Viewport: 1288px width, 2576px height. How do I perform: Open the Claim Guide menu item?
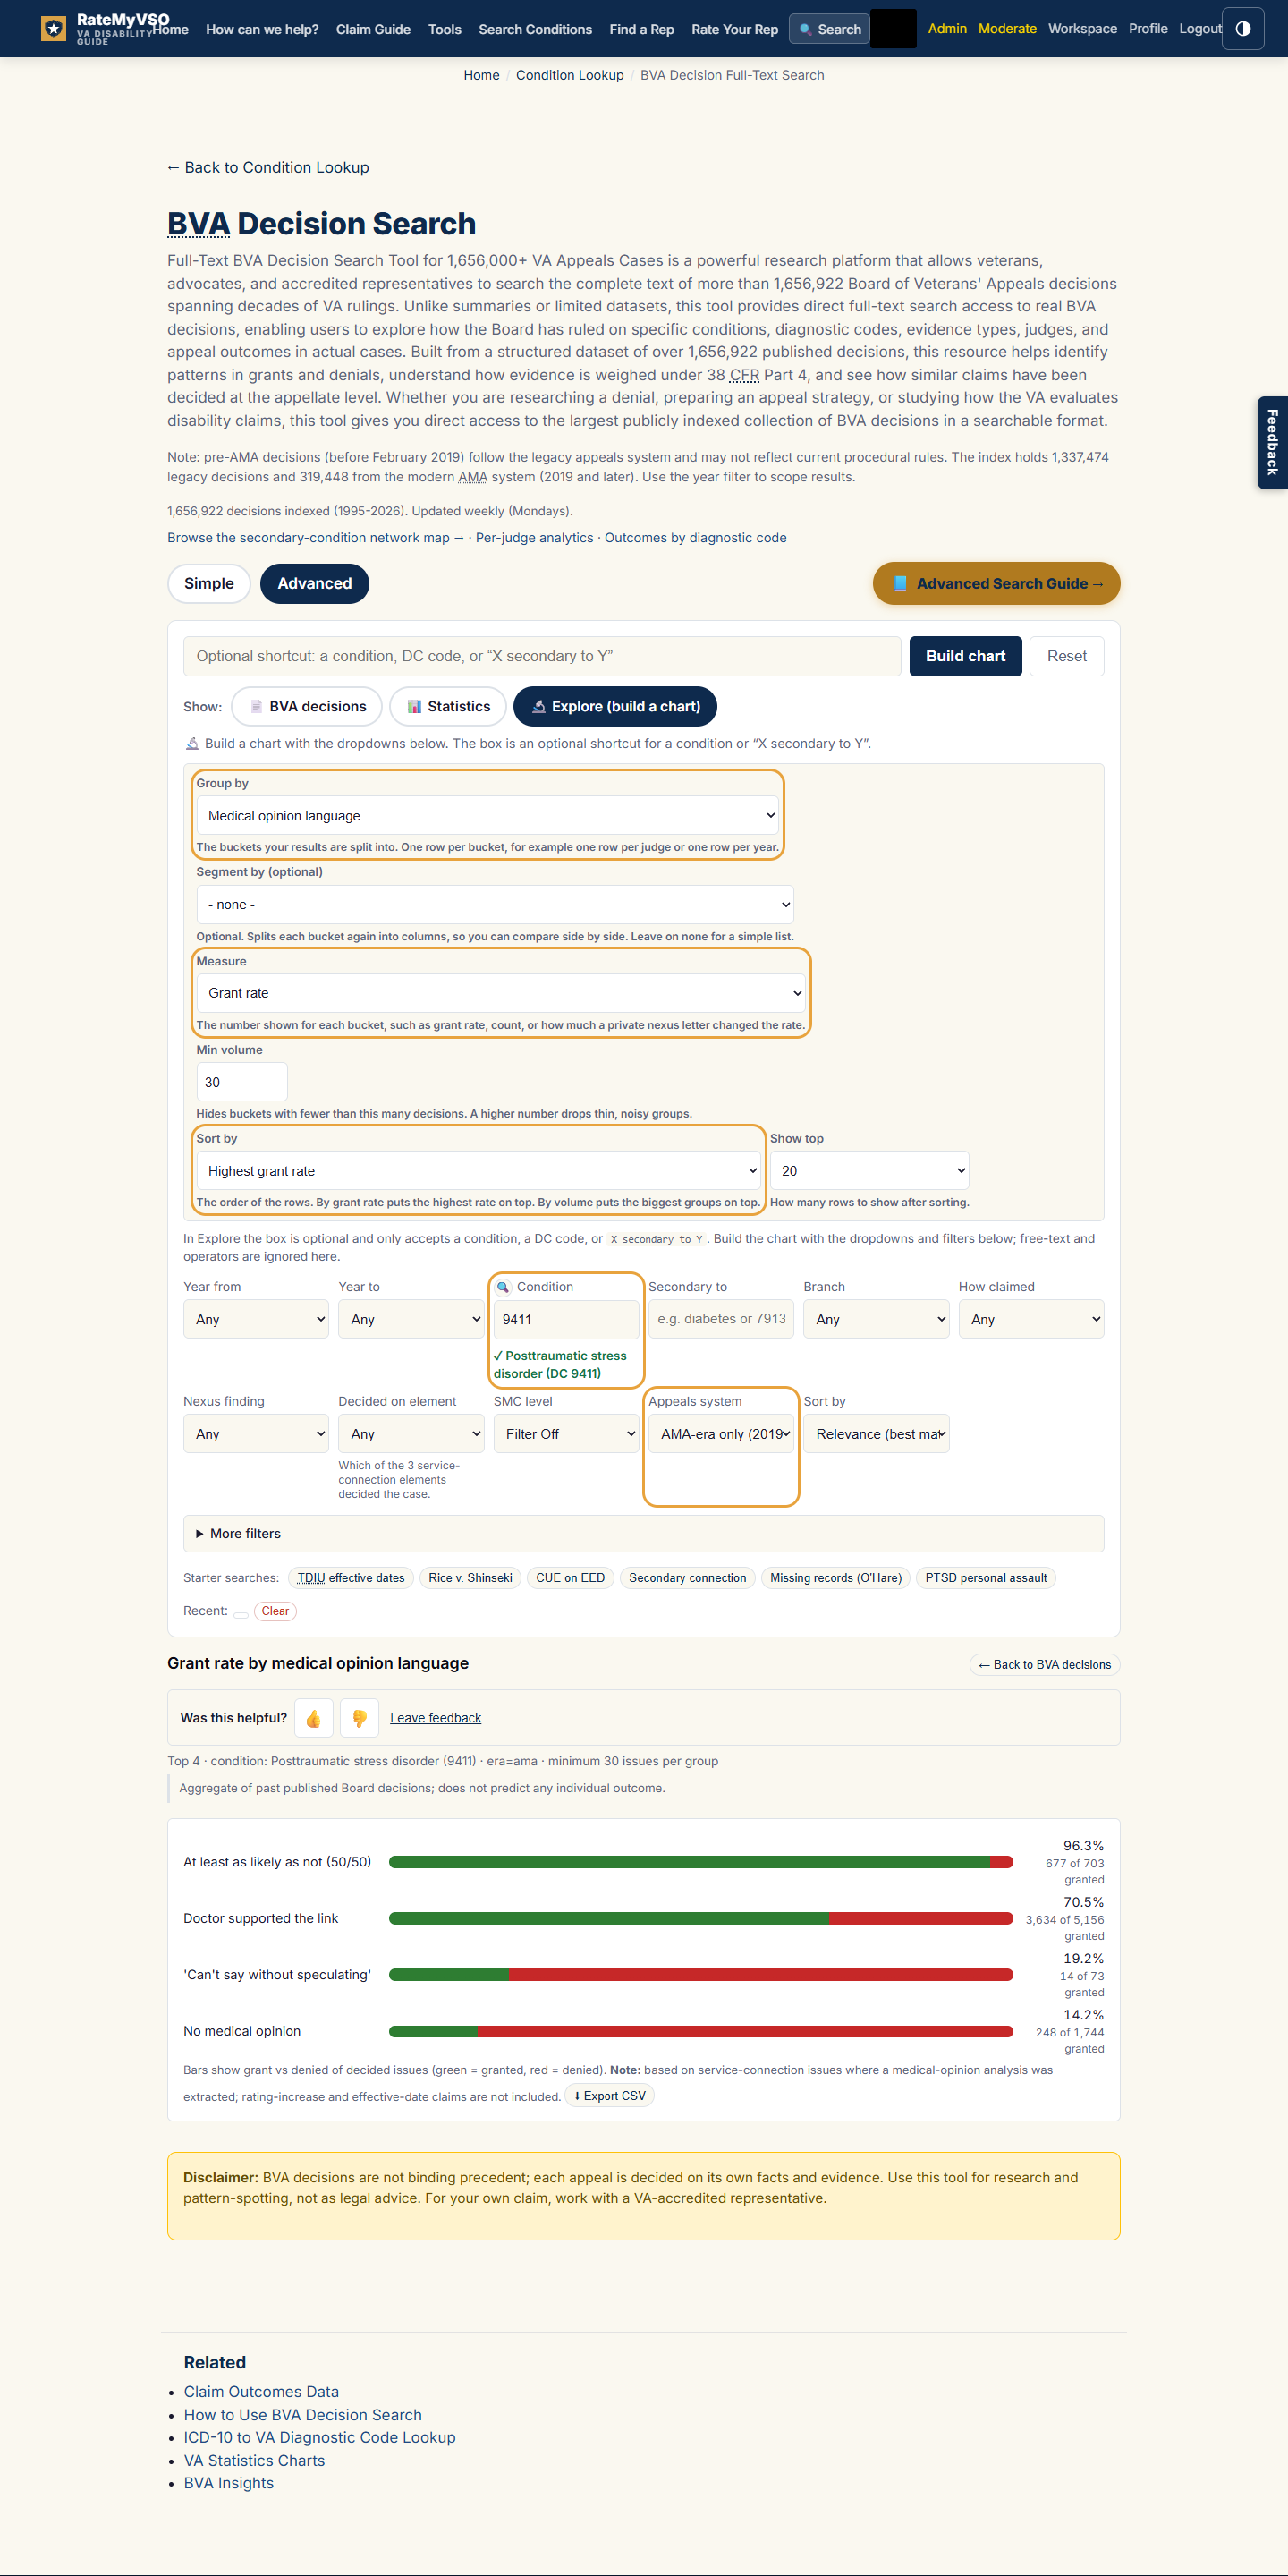(373, 29)
